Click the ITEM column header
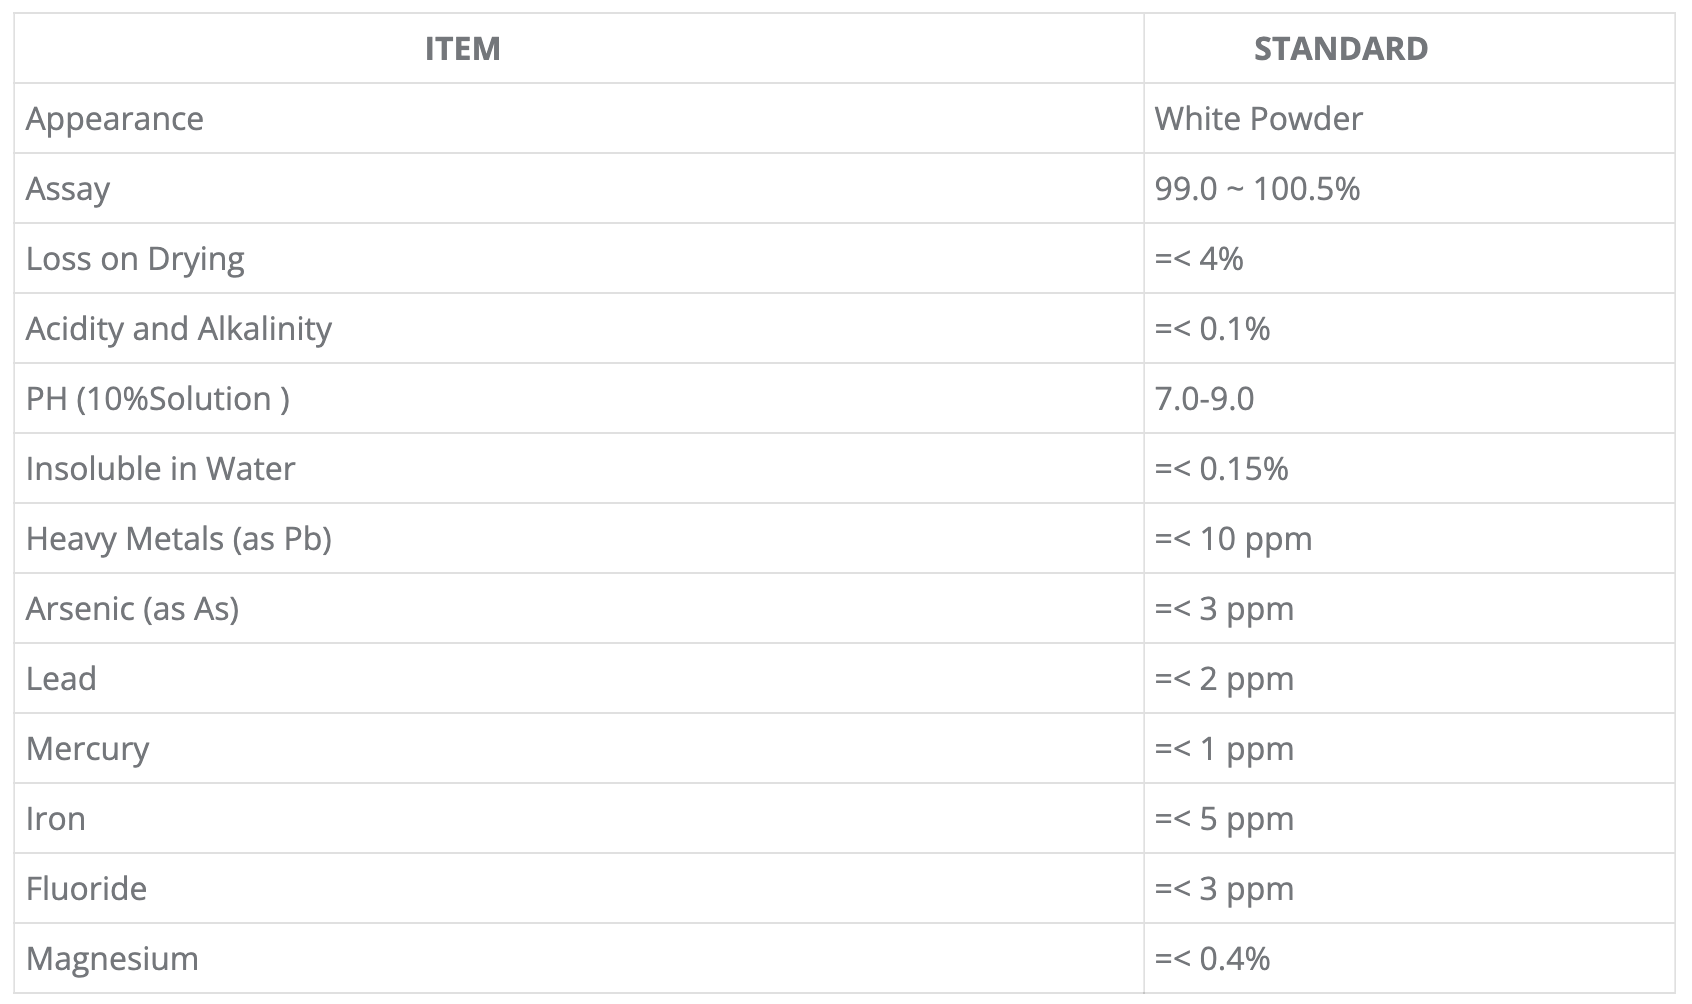This screenshot has height=1004, width=1692. [x=462, y=49]
